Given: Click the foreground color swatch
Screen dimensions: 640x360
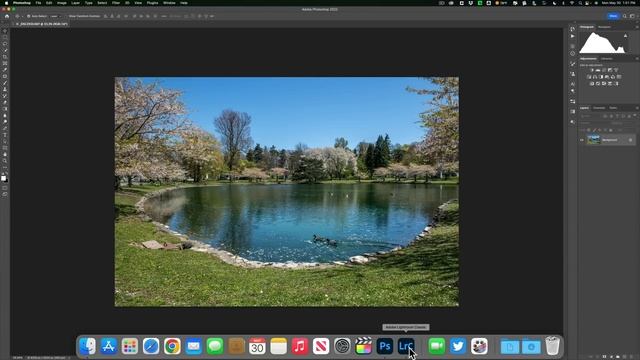Looking at the screenshot, I should tap(3, 178).
